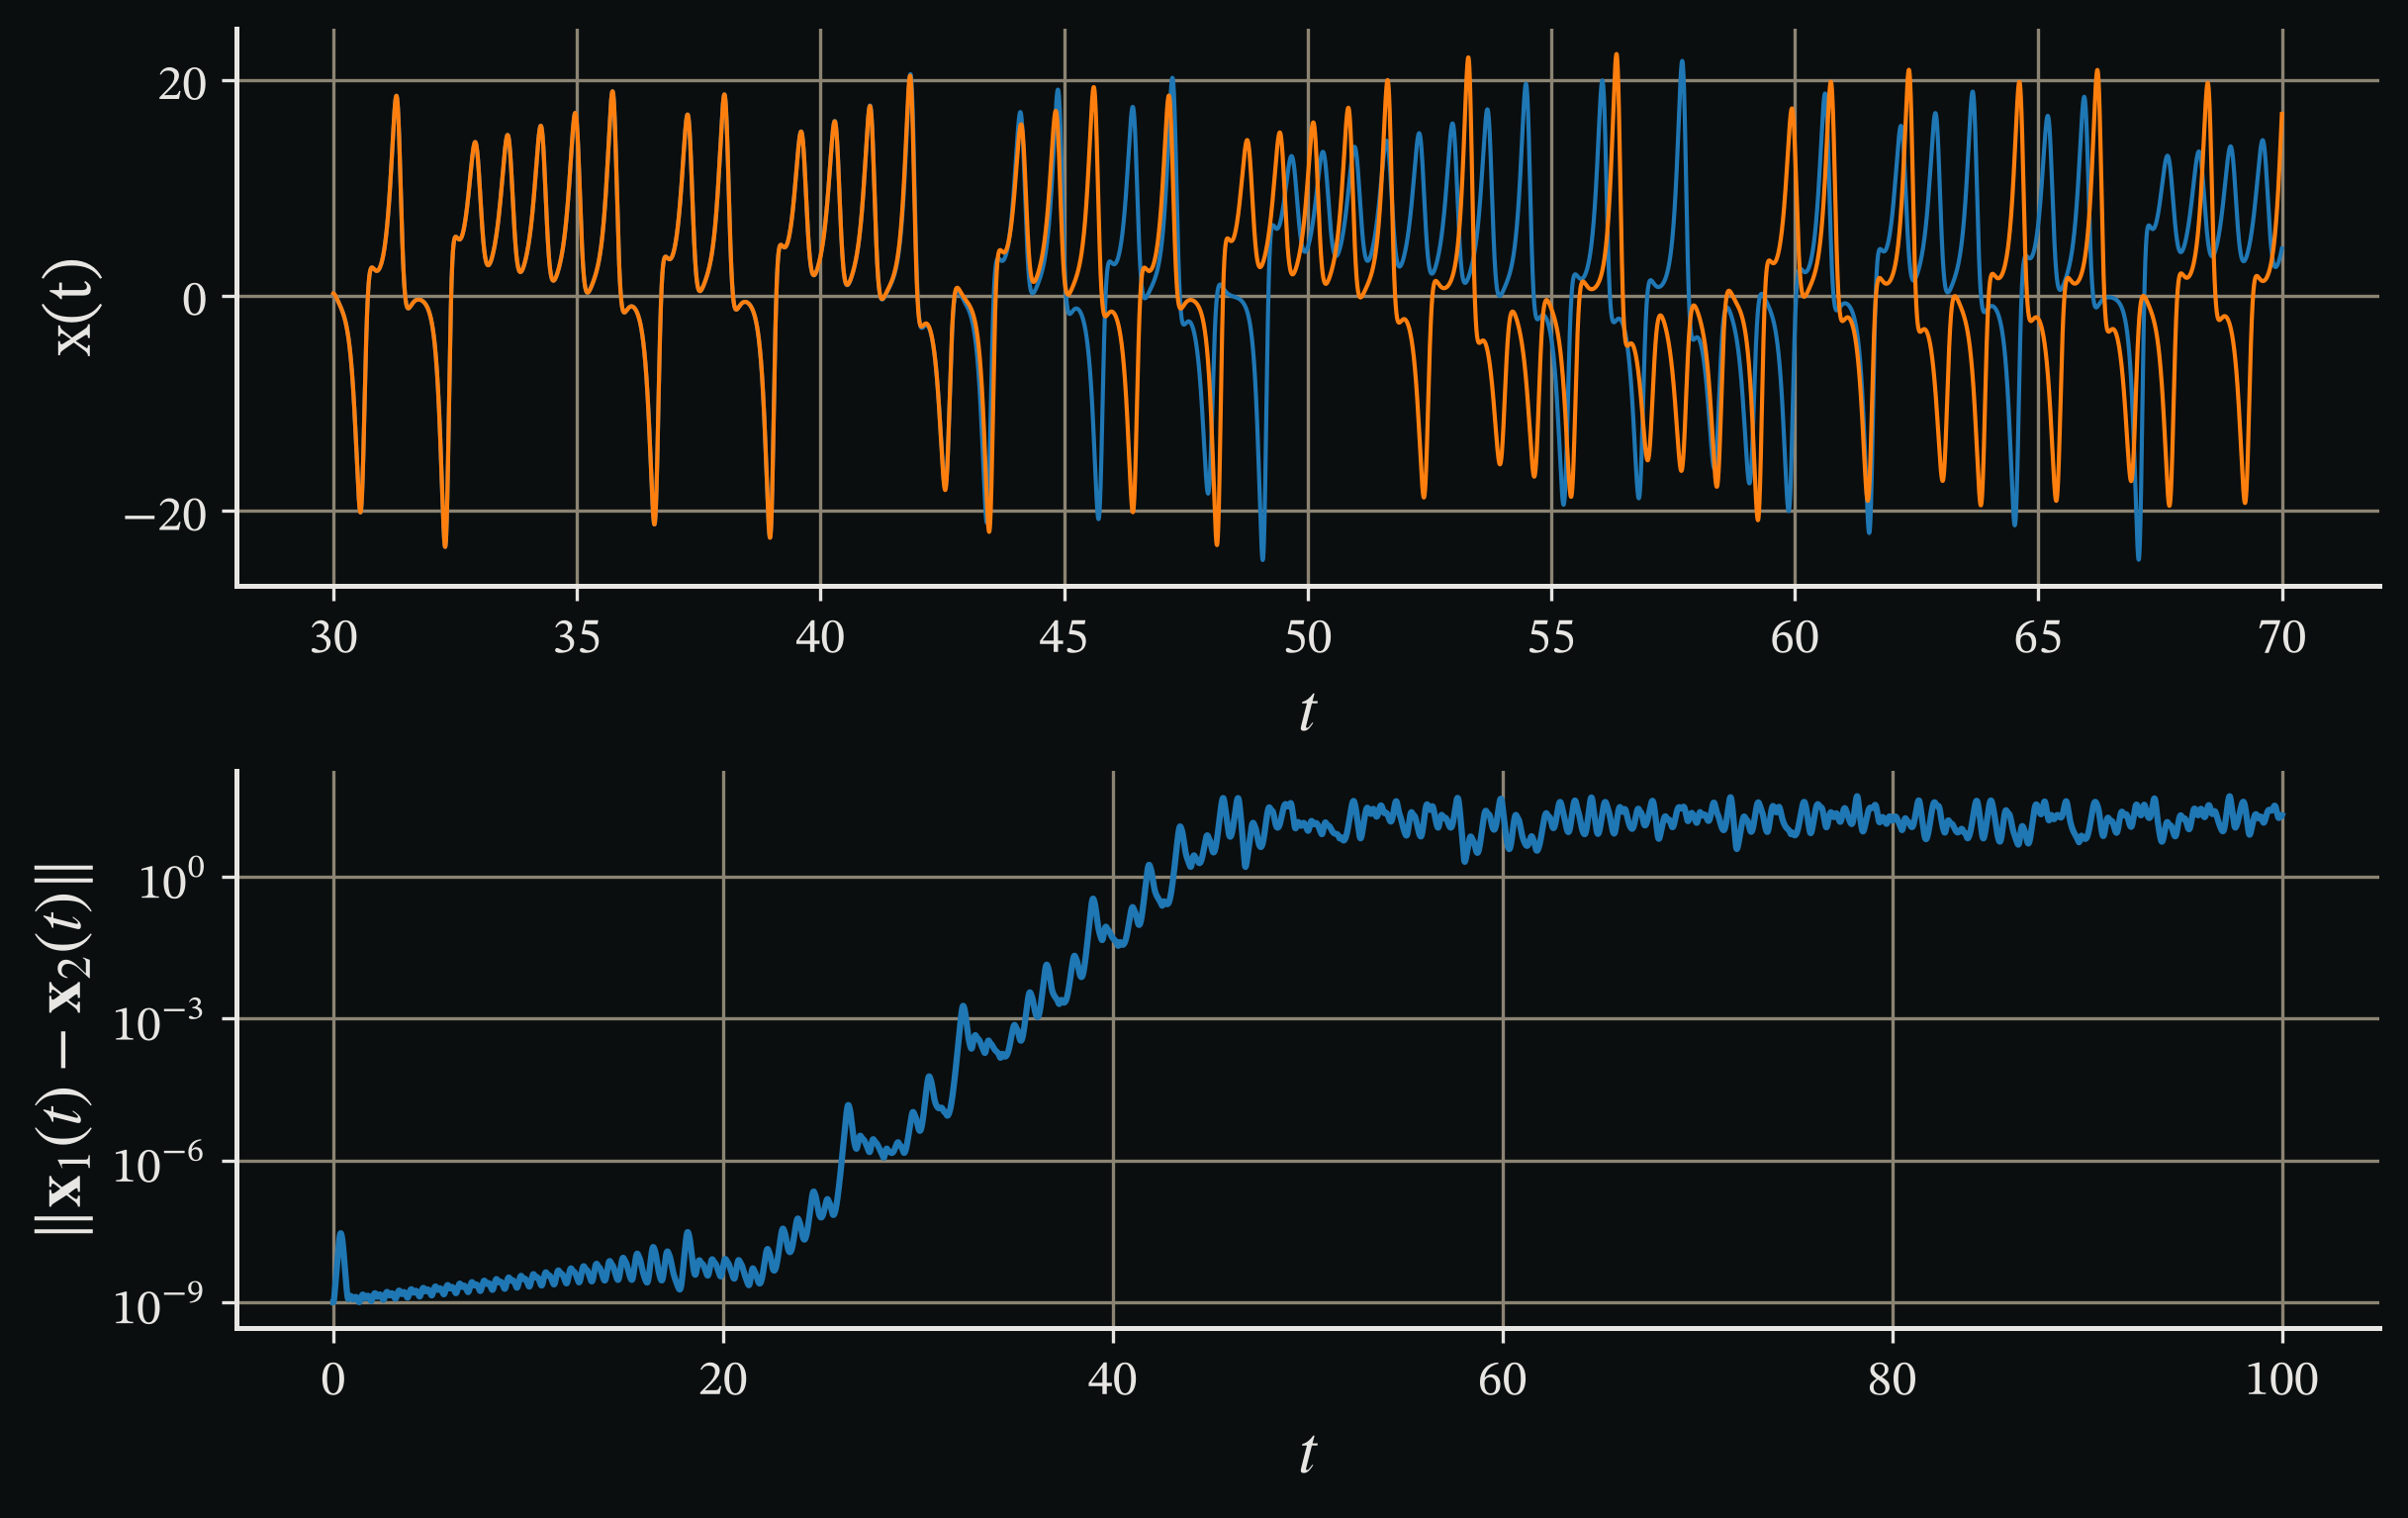Click tick label 50 on the top plot
Screen dimensions: 2408x1518
tap(1308, 637)
